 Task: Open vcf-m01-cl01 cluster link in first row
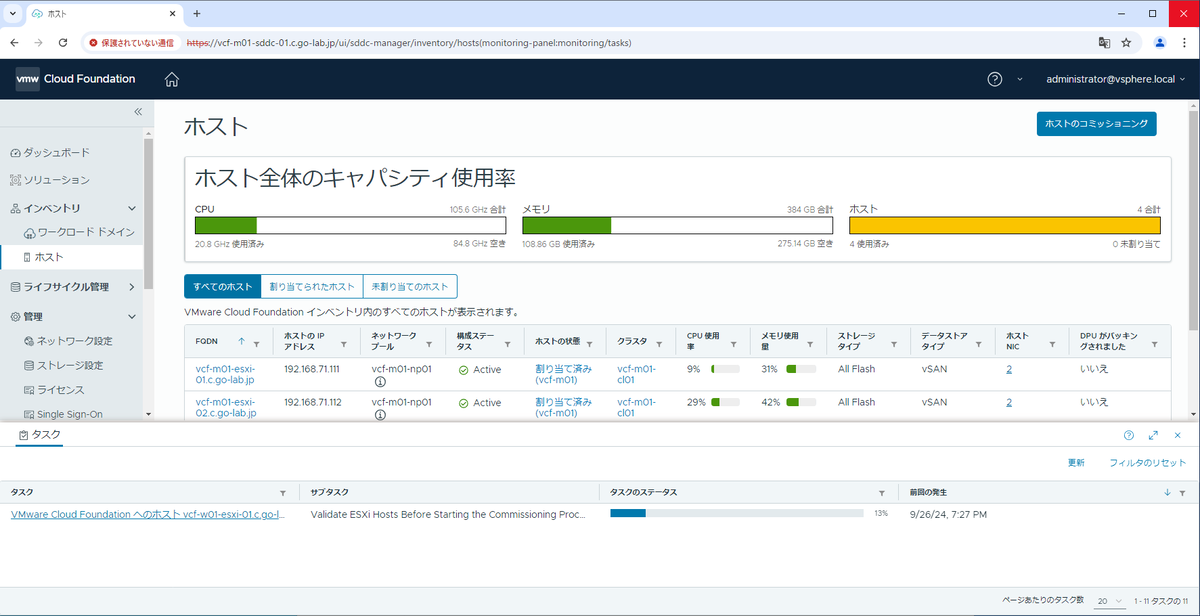[x=636, y=375]
